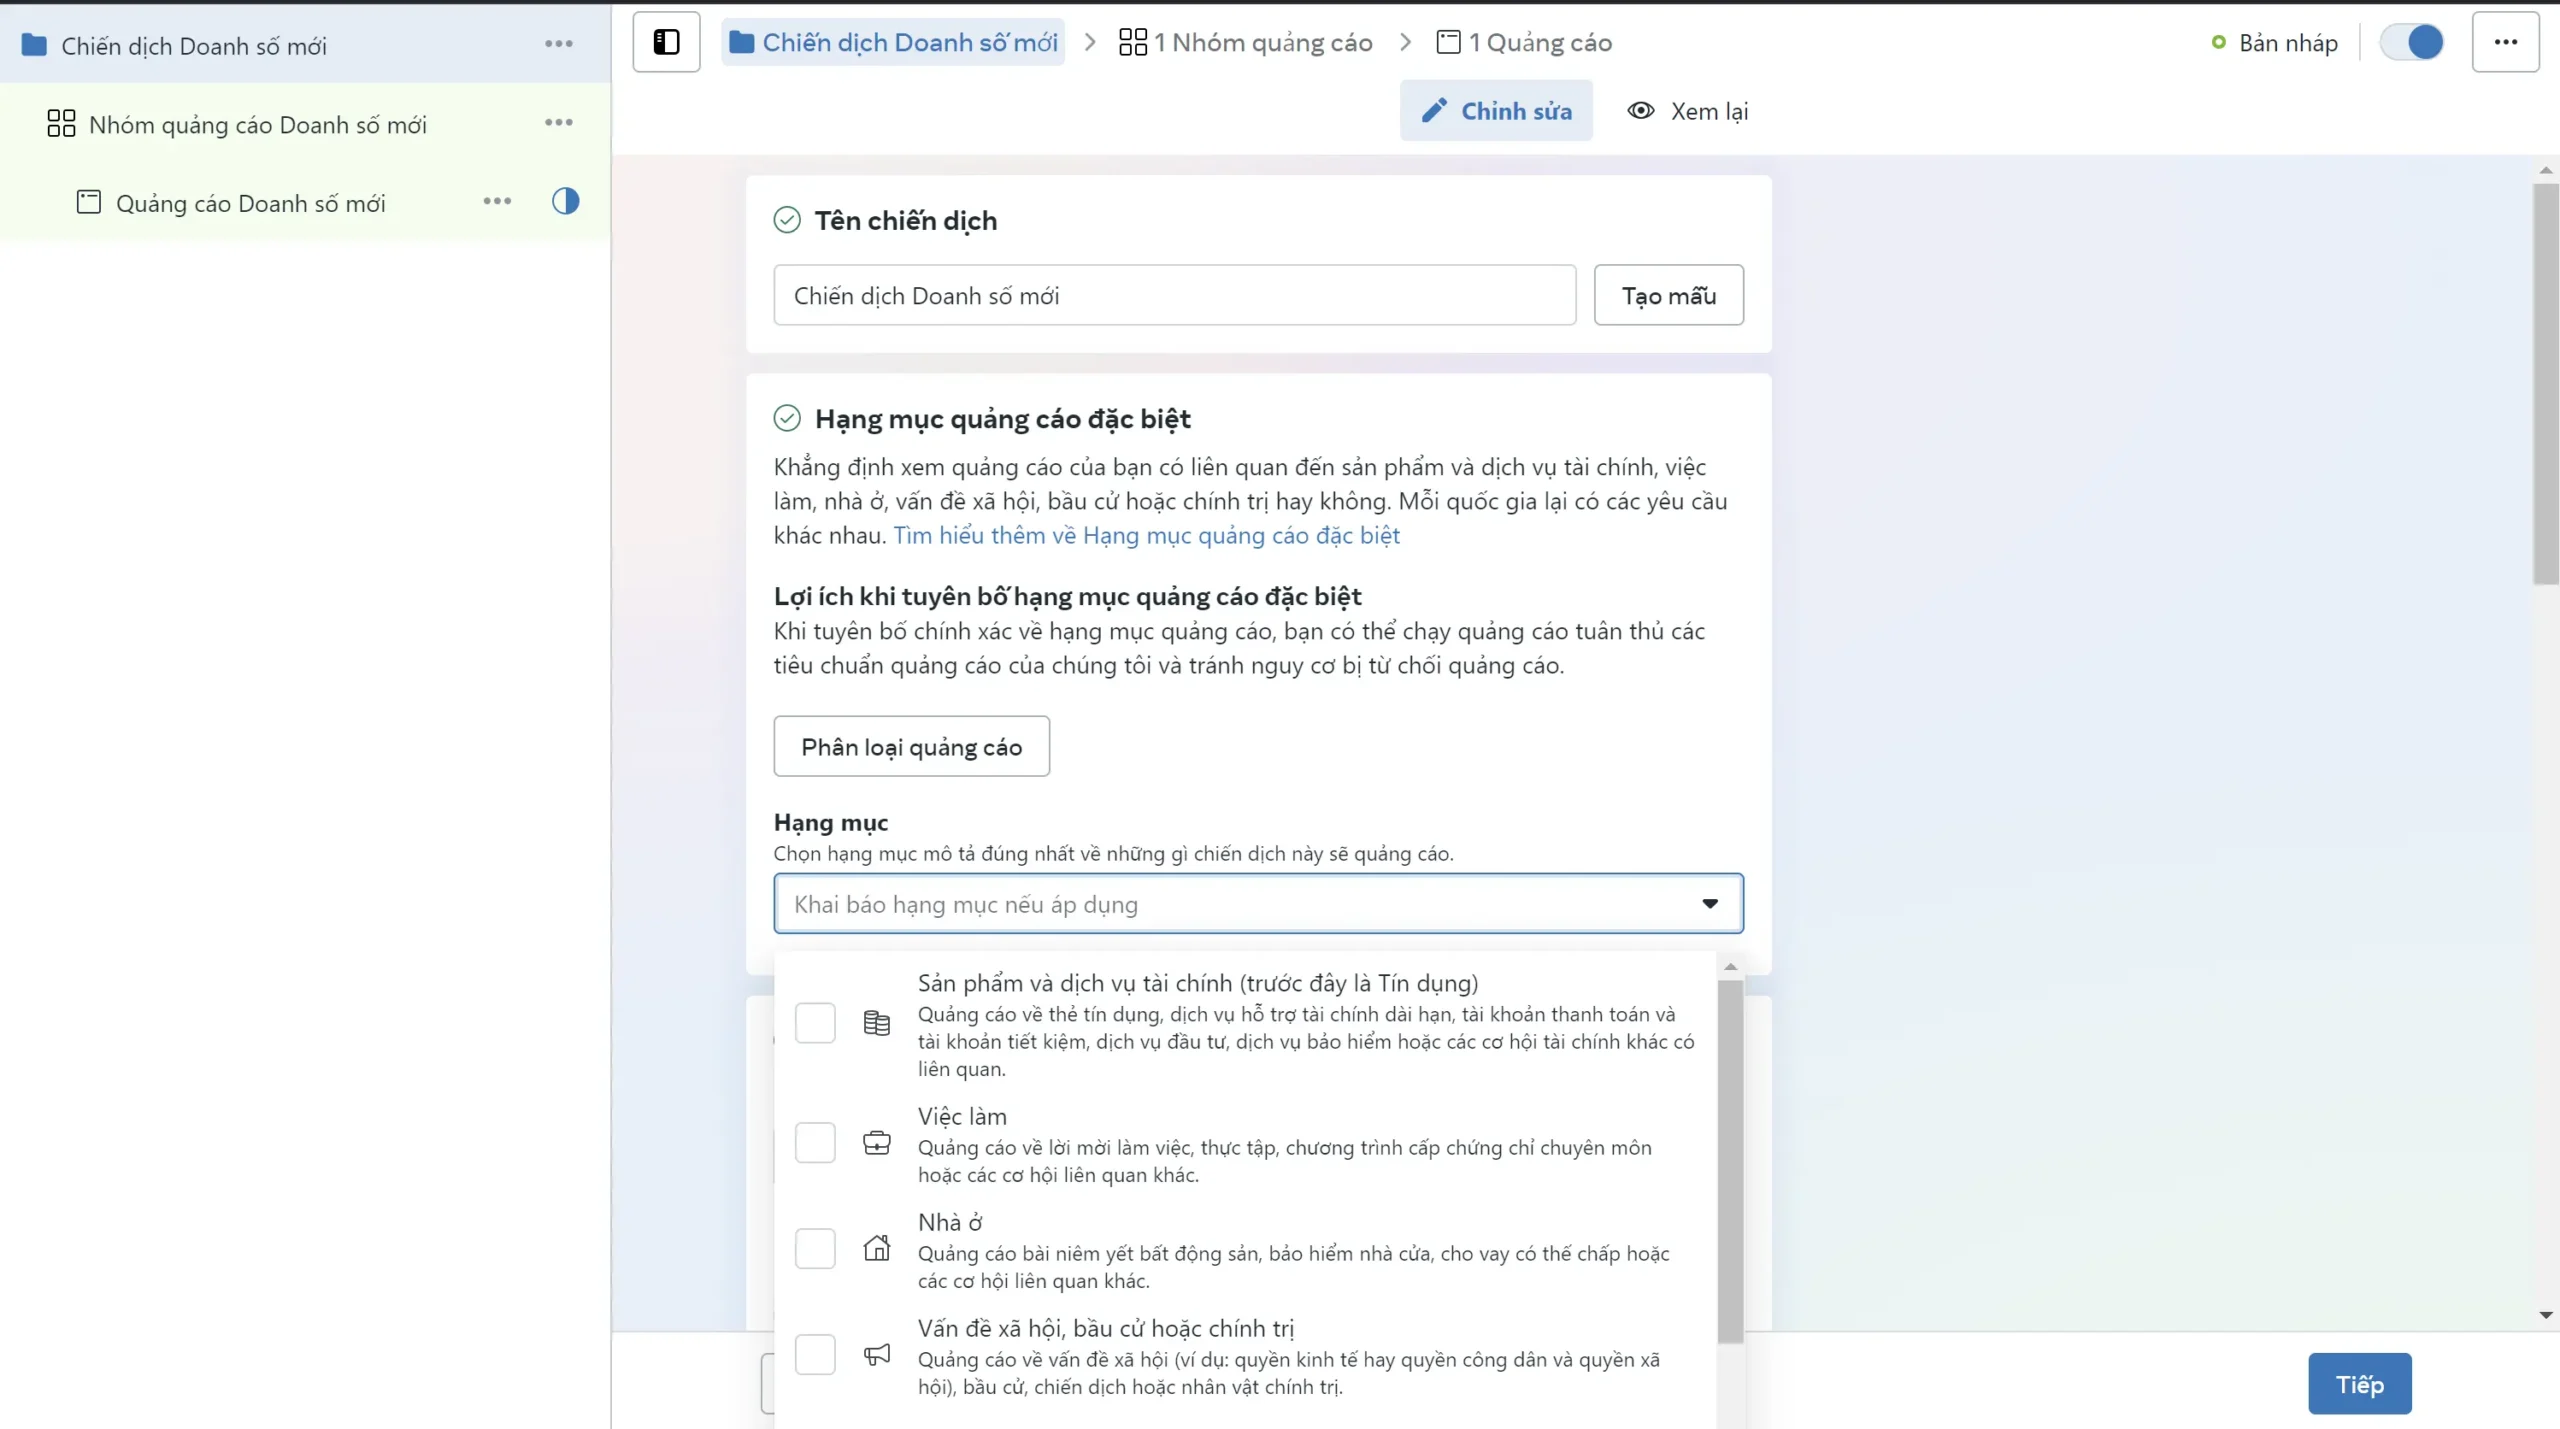The image size is (2560, 1429).
Task: Switch to the Xem lại tab
Action: tap(1688, 110)
